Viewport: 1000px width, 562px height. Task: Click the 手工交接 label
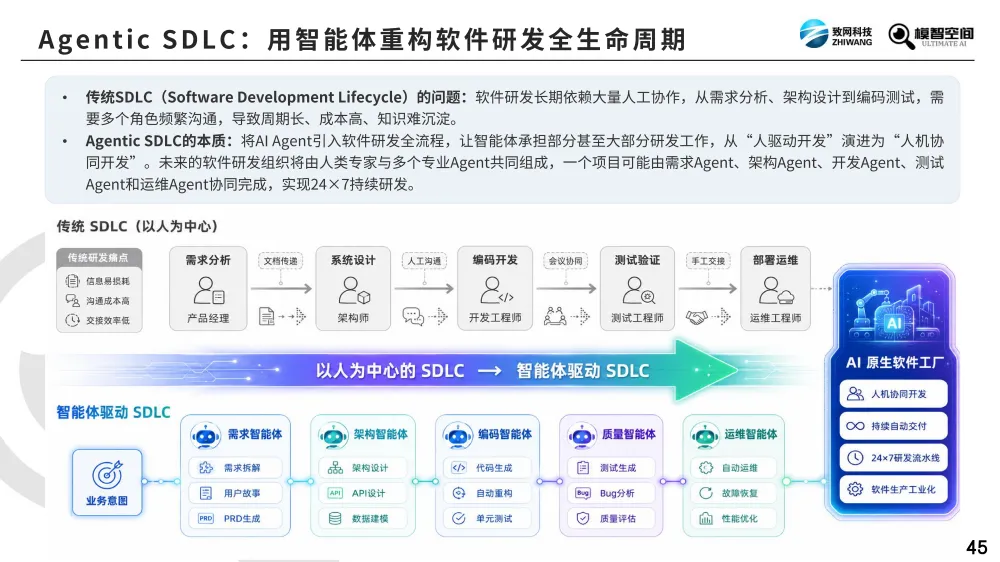tap(708, 261)
